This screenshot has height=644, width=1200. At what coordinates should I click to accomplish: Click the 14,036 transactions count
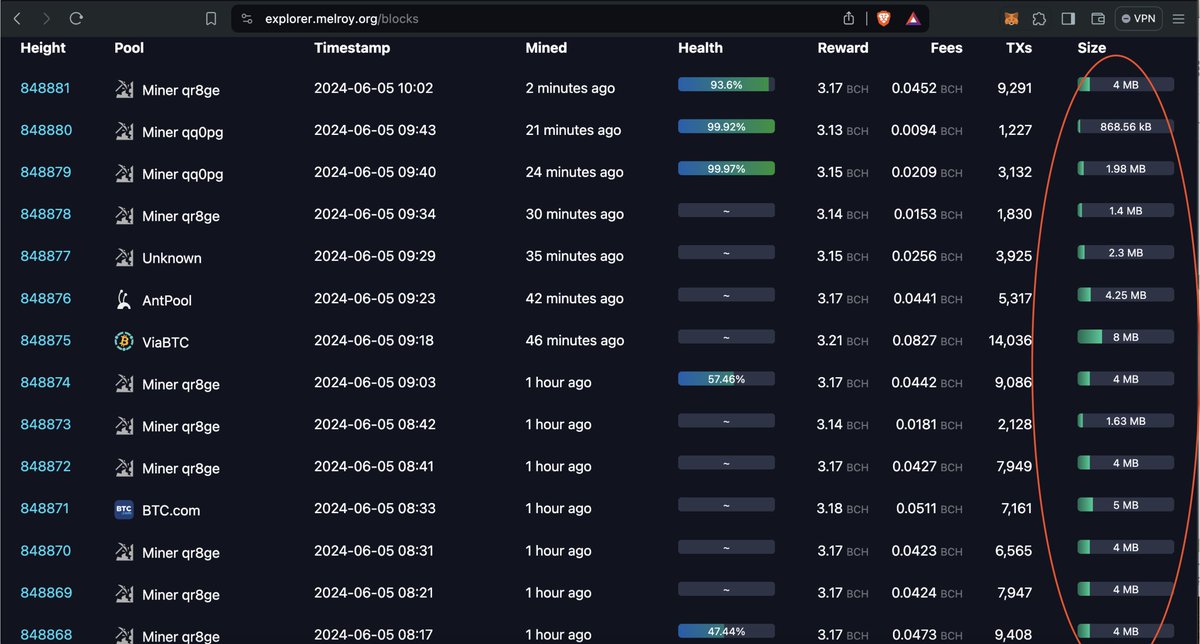click(x=1010, y=340)
